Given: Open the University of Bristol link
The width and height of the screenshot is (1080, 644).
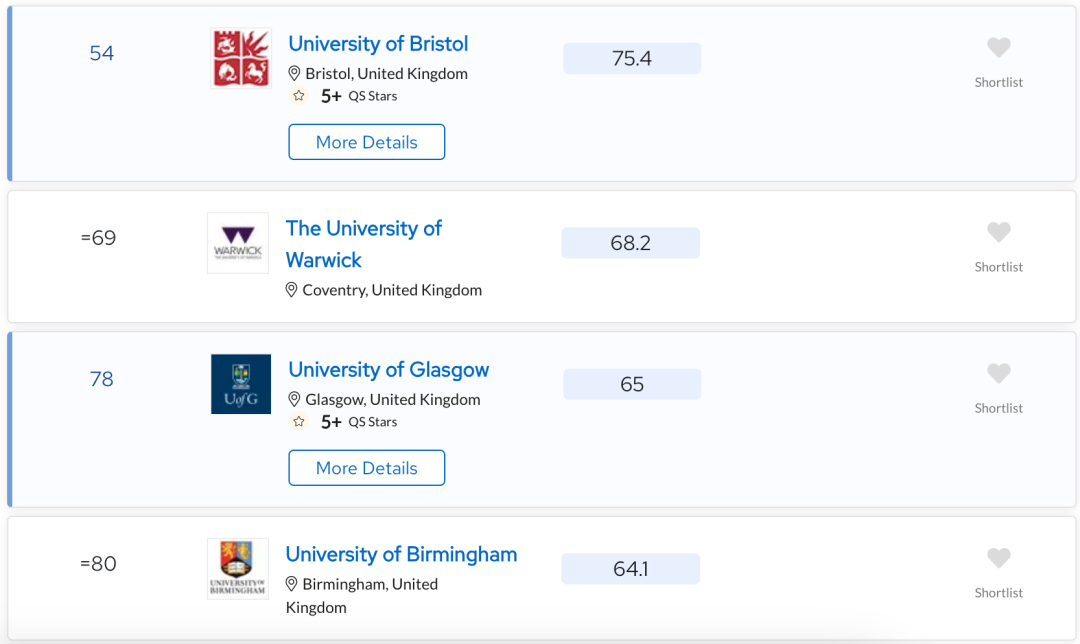Looking at the screenshot, I should click(x=378, y=43).
